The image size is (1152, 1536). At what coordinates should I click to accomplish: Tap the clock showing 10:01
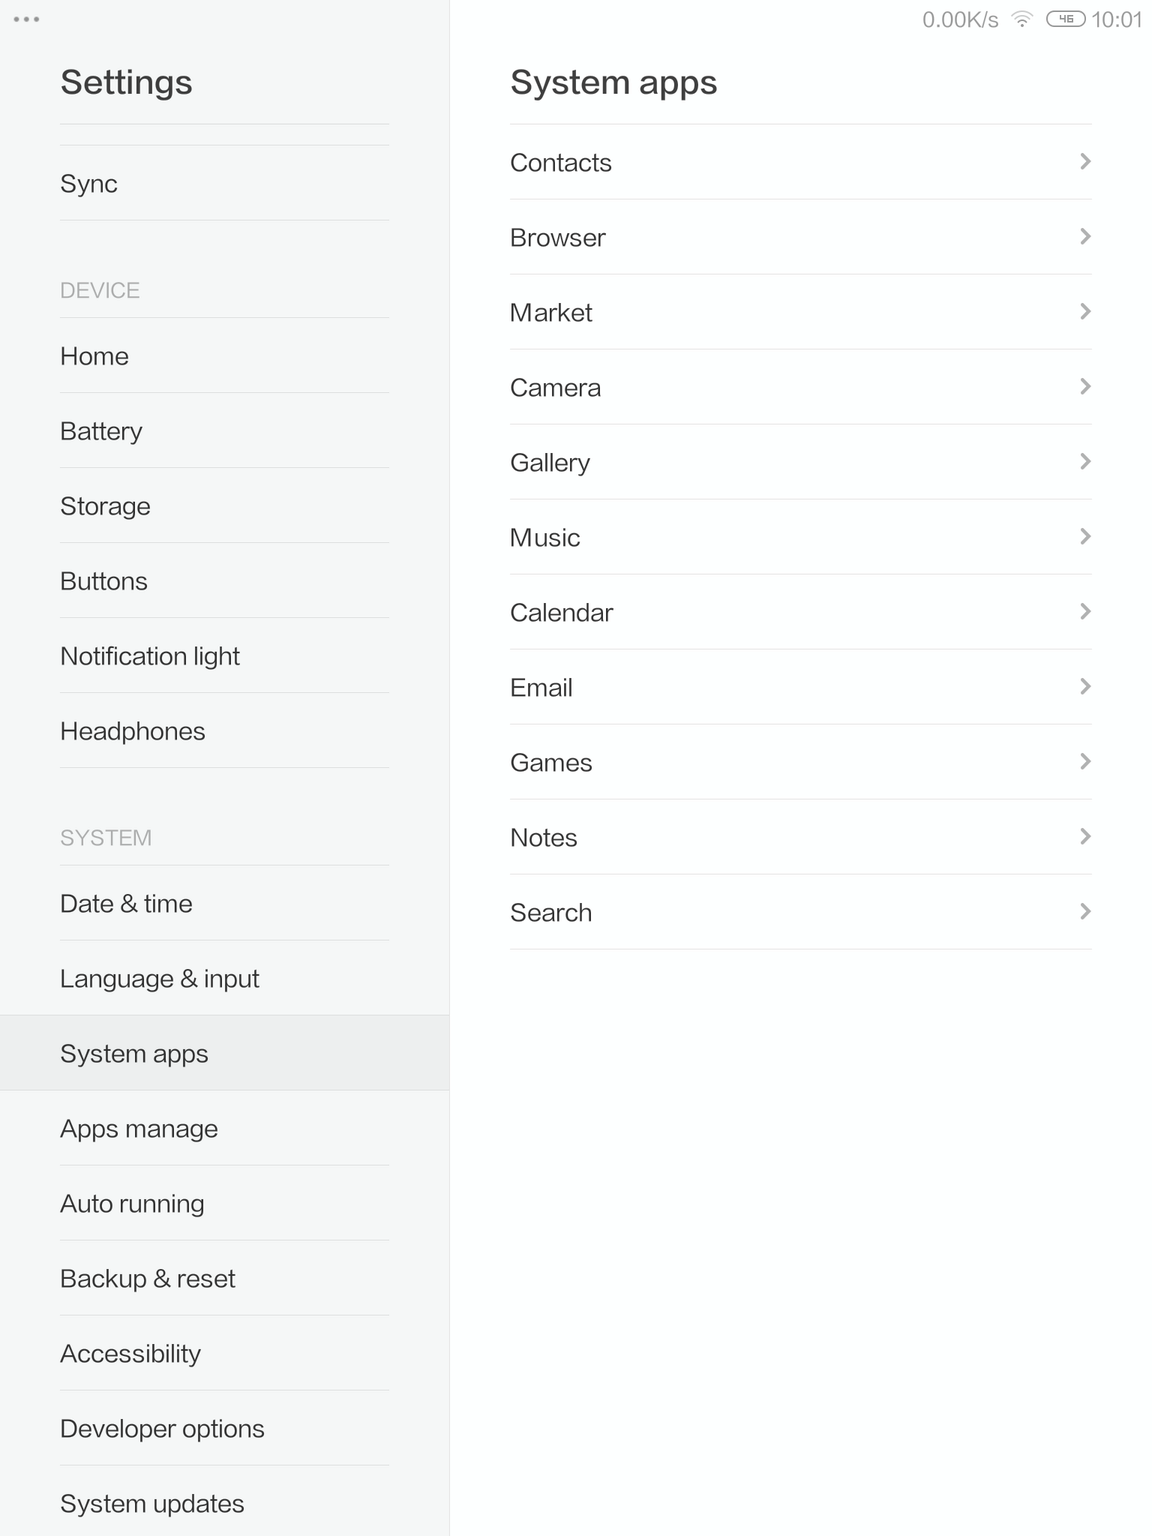(1116, 20)
